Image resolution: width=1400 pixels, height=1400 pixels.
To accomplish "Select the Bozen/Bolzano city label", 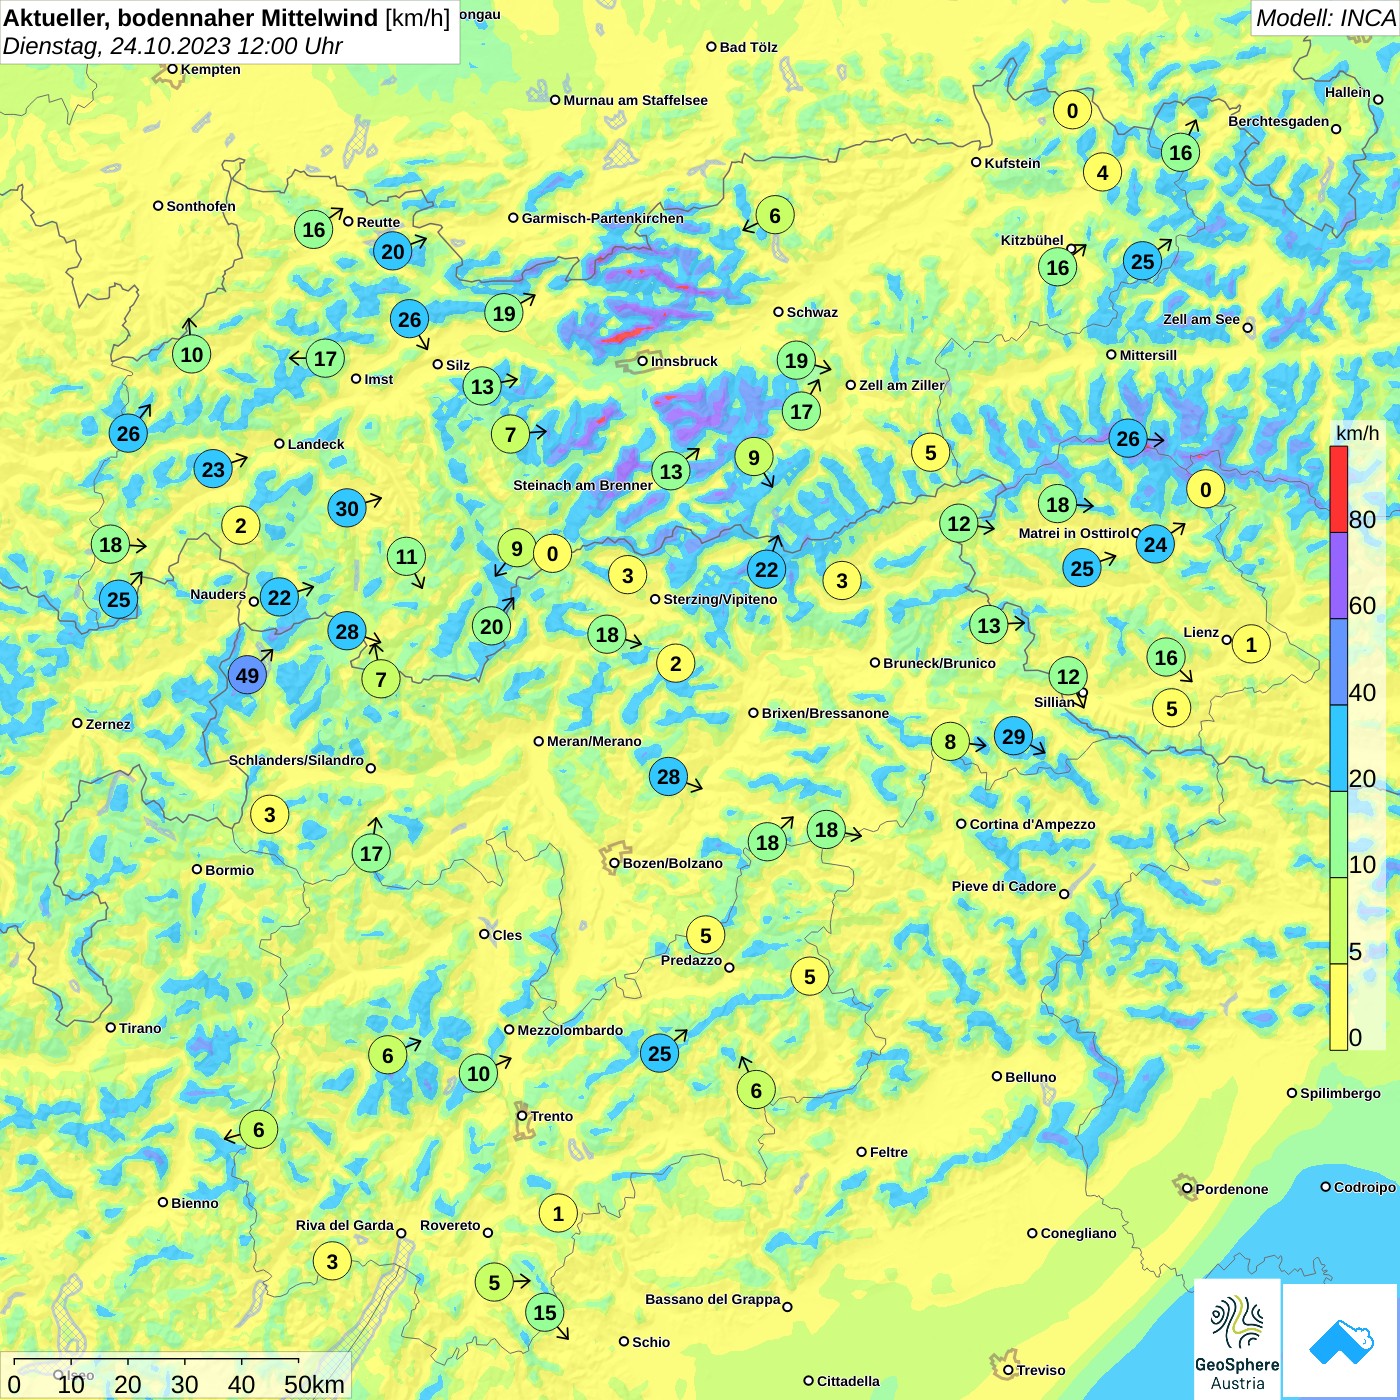I will 672,863.
